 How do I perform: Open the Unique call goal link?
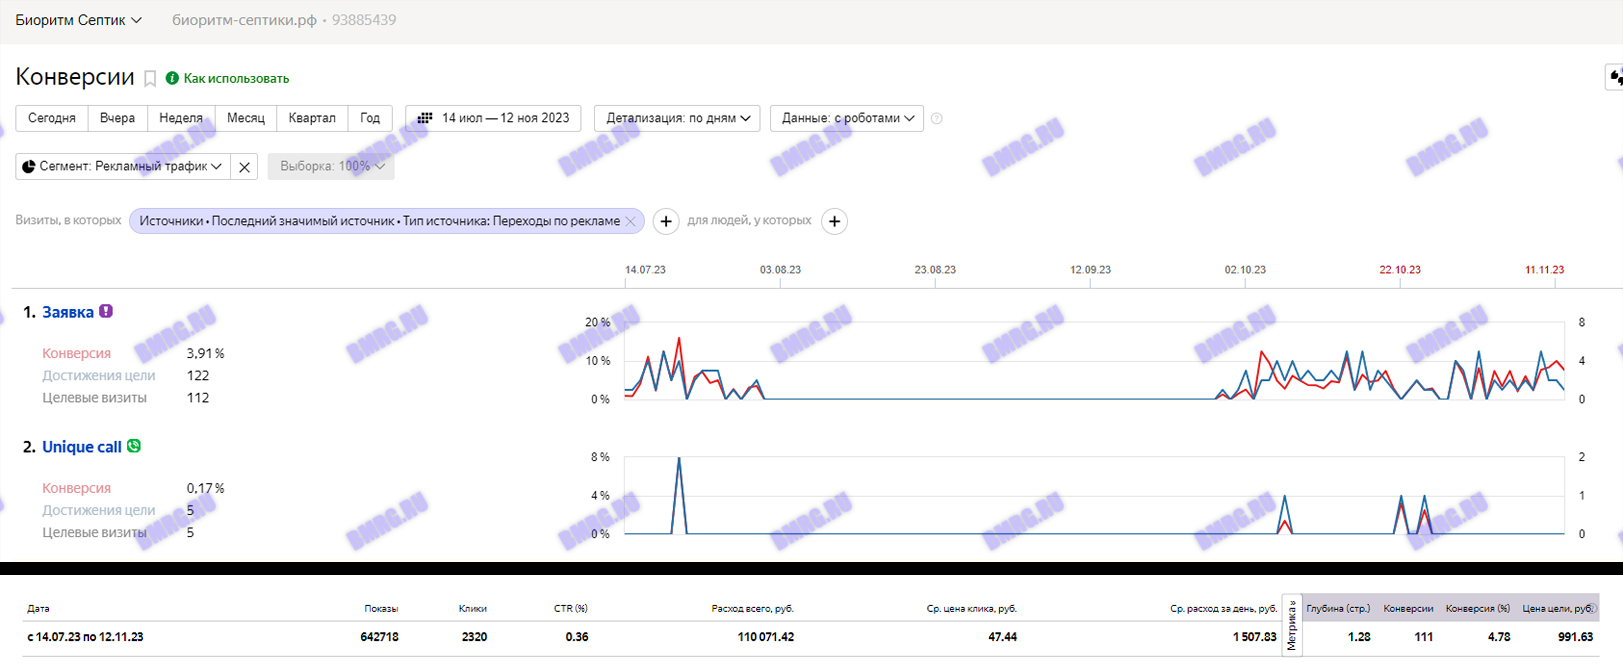(x=81, y=447)
